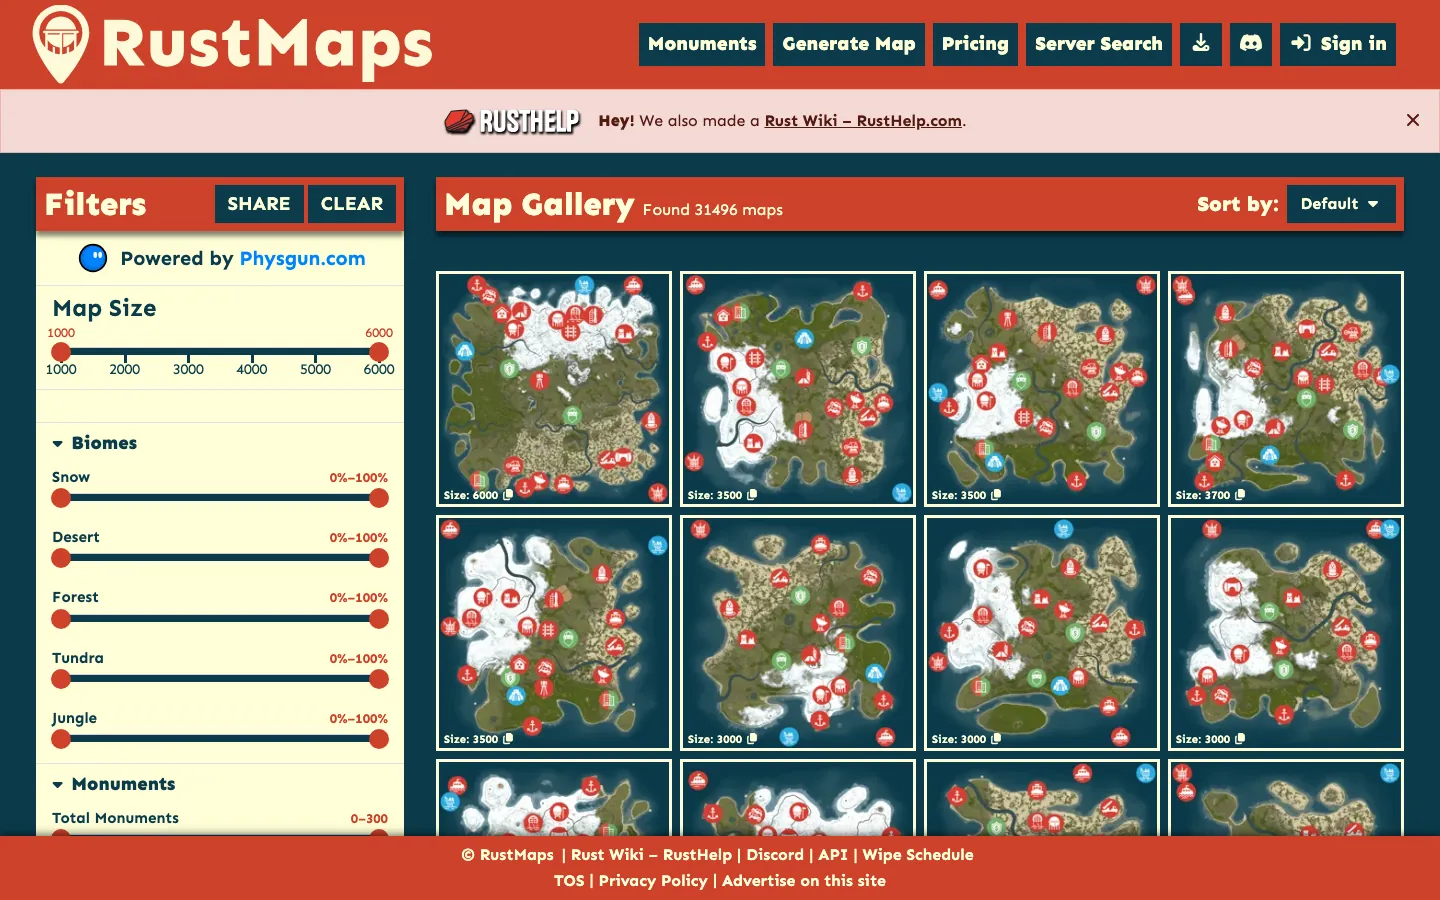Open the footer Wipe Schedule link
Viewport: 1440px width, 900px height.
tap(918, 855)
